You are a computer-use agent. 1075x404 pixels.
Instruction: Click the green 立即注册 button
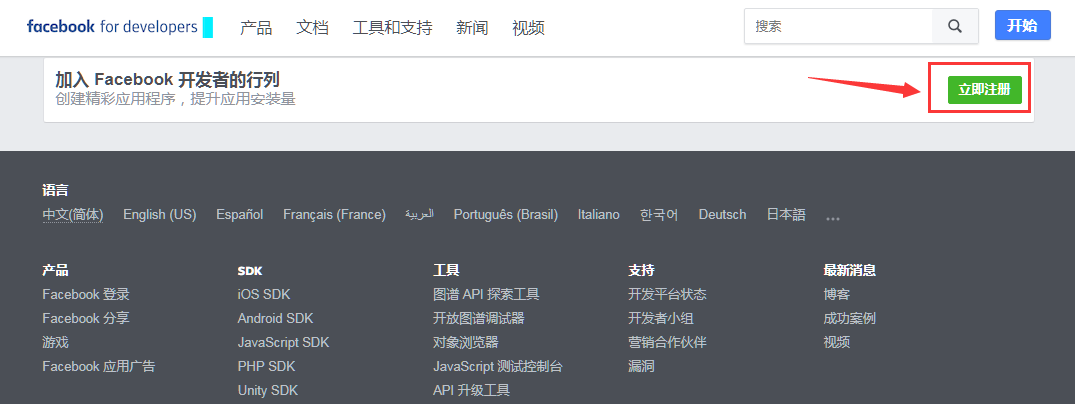coord(985,90)
